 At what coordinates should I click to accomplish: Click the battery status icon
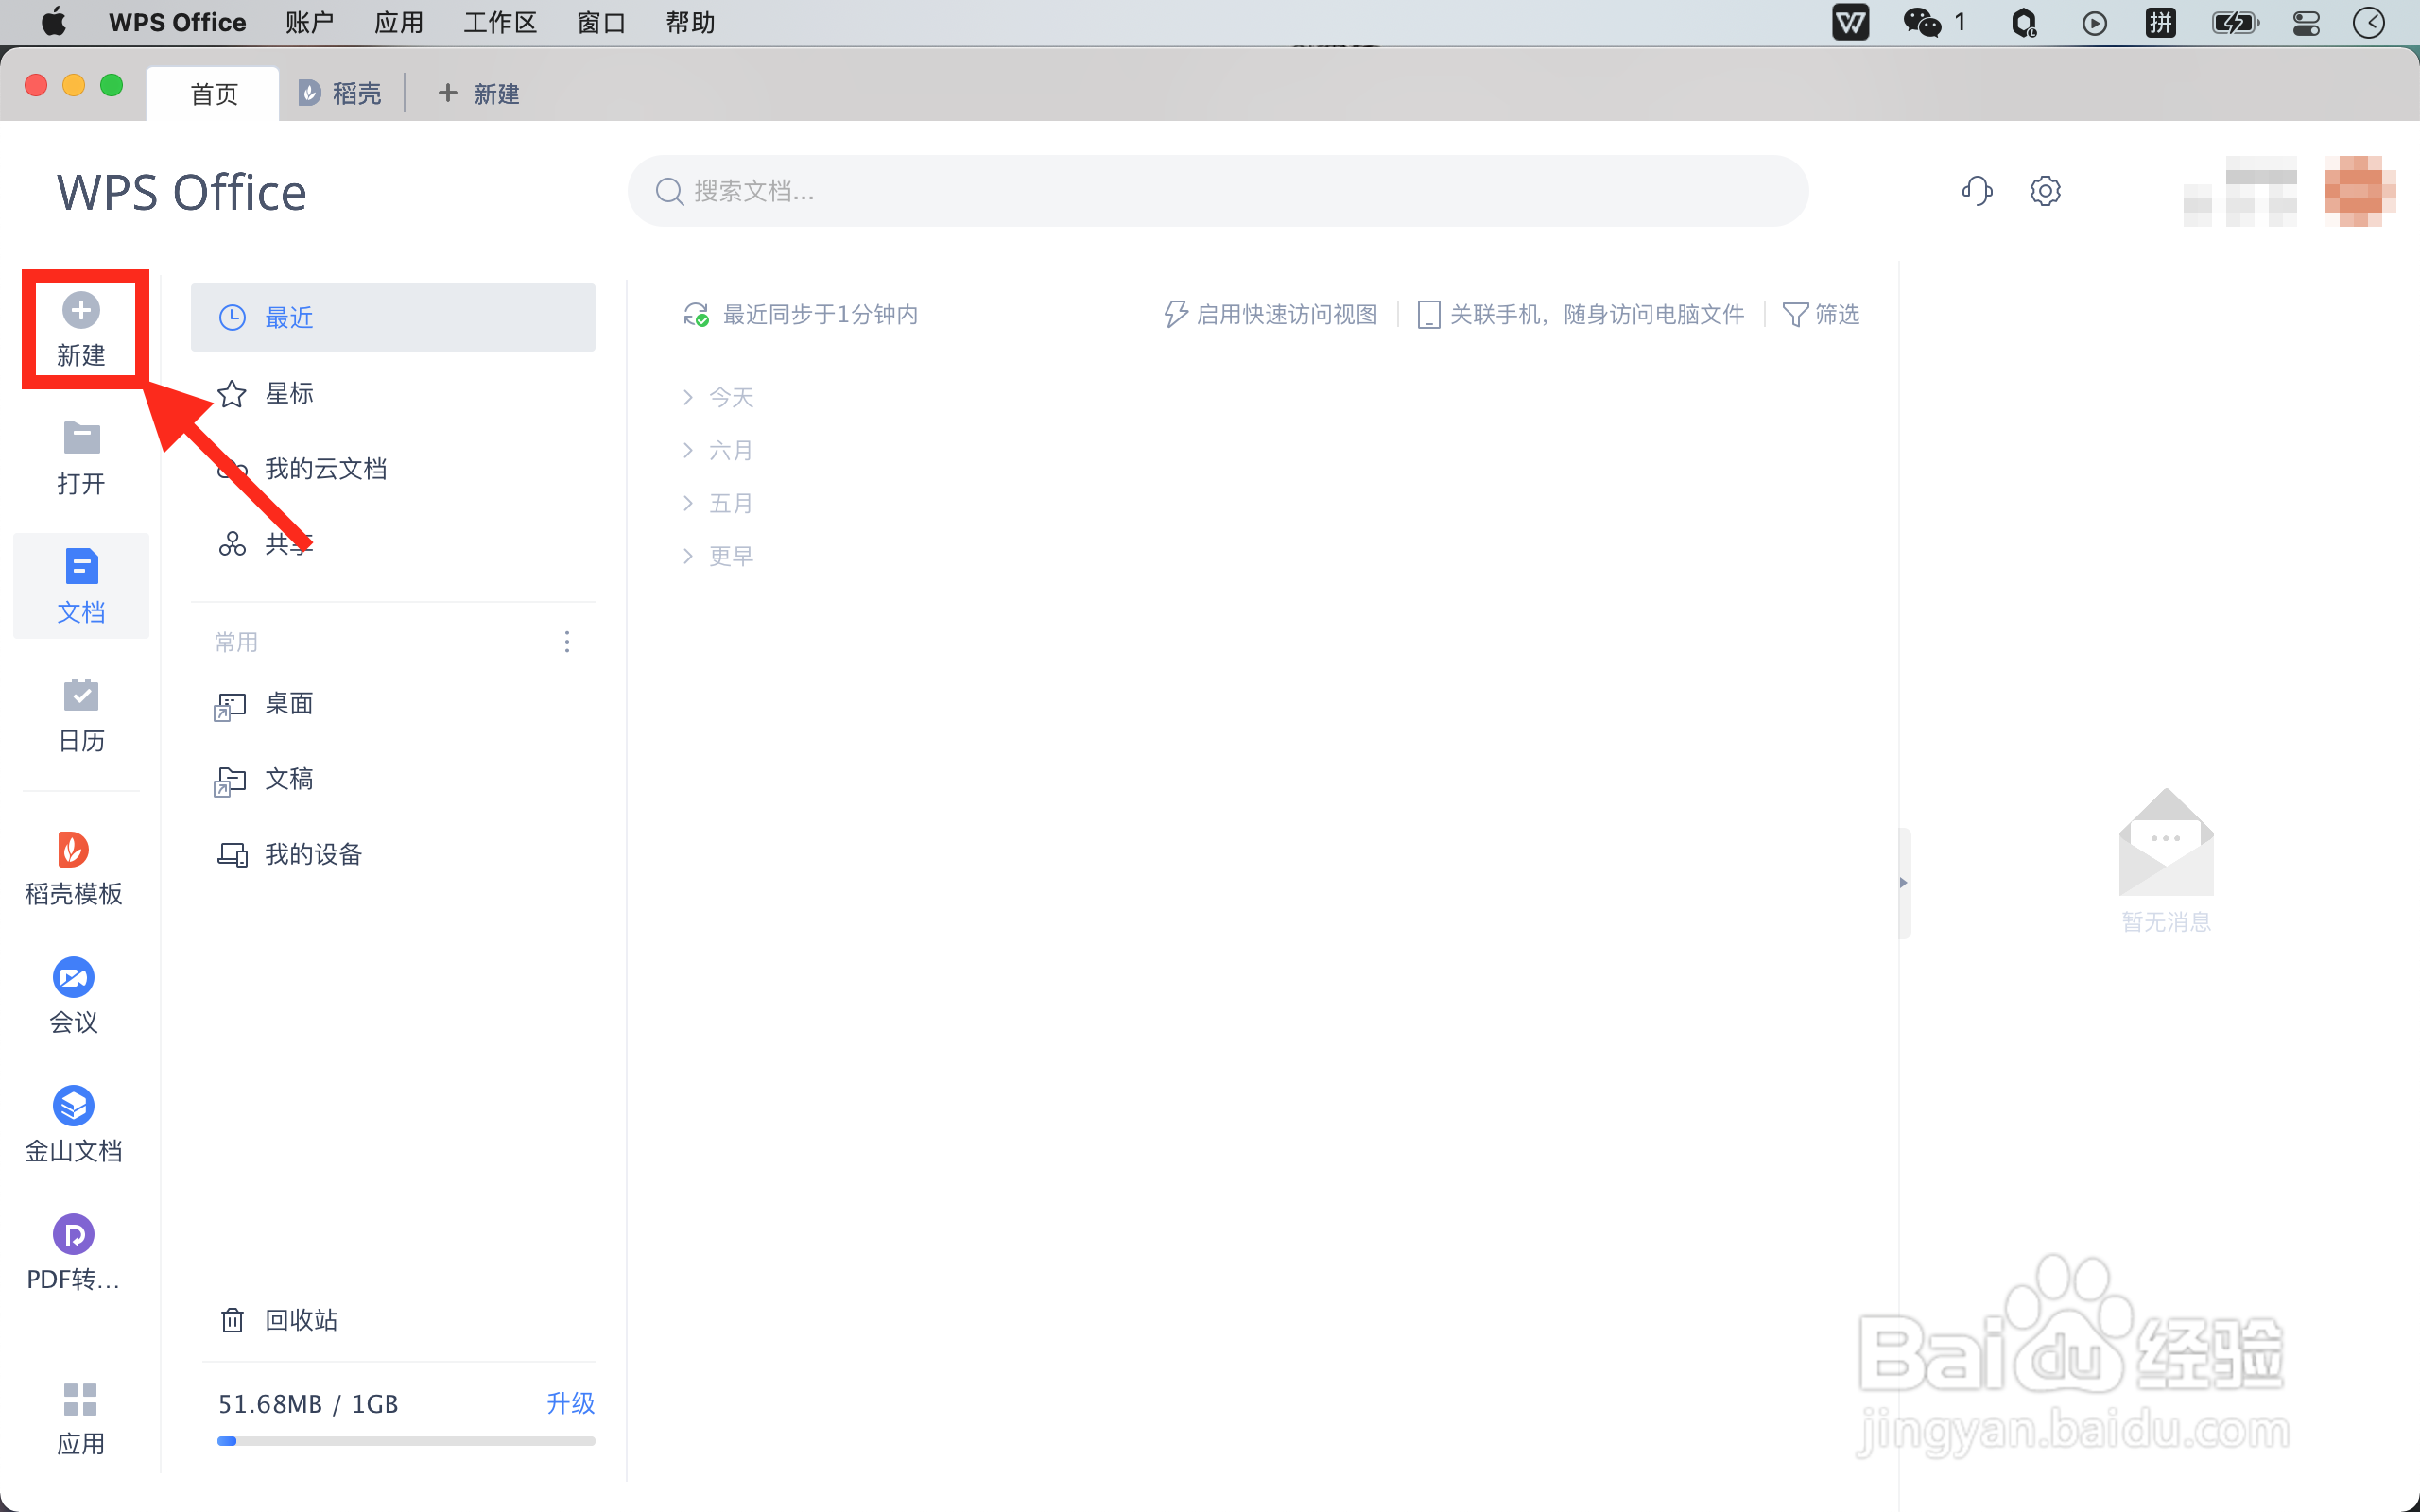(2235, 22)
